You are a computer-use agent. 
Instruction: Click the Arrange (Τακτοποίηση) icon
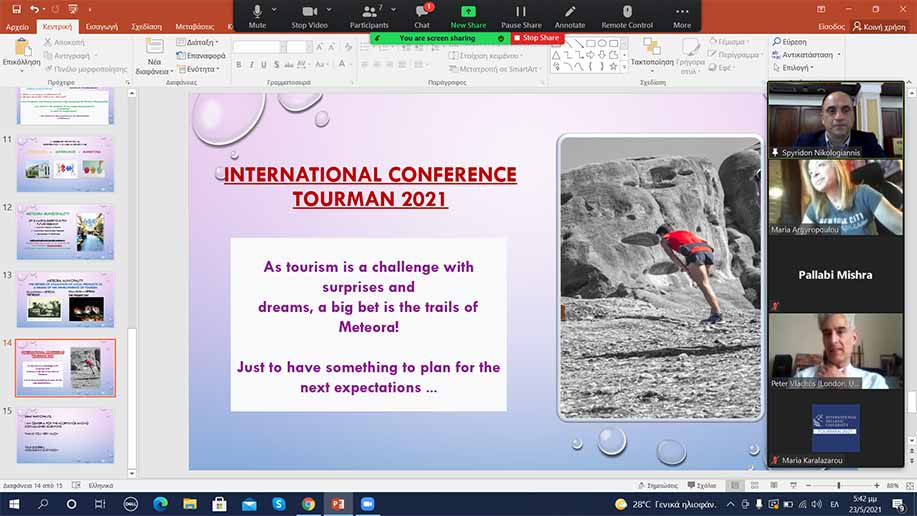click(651, 46)
